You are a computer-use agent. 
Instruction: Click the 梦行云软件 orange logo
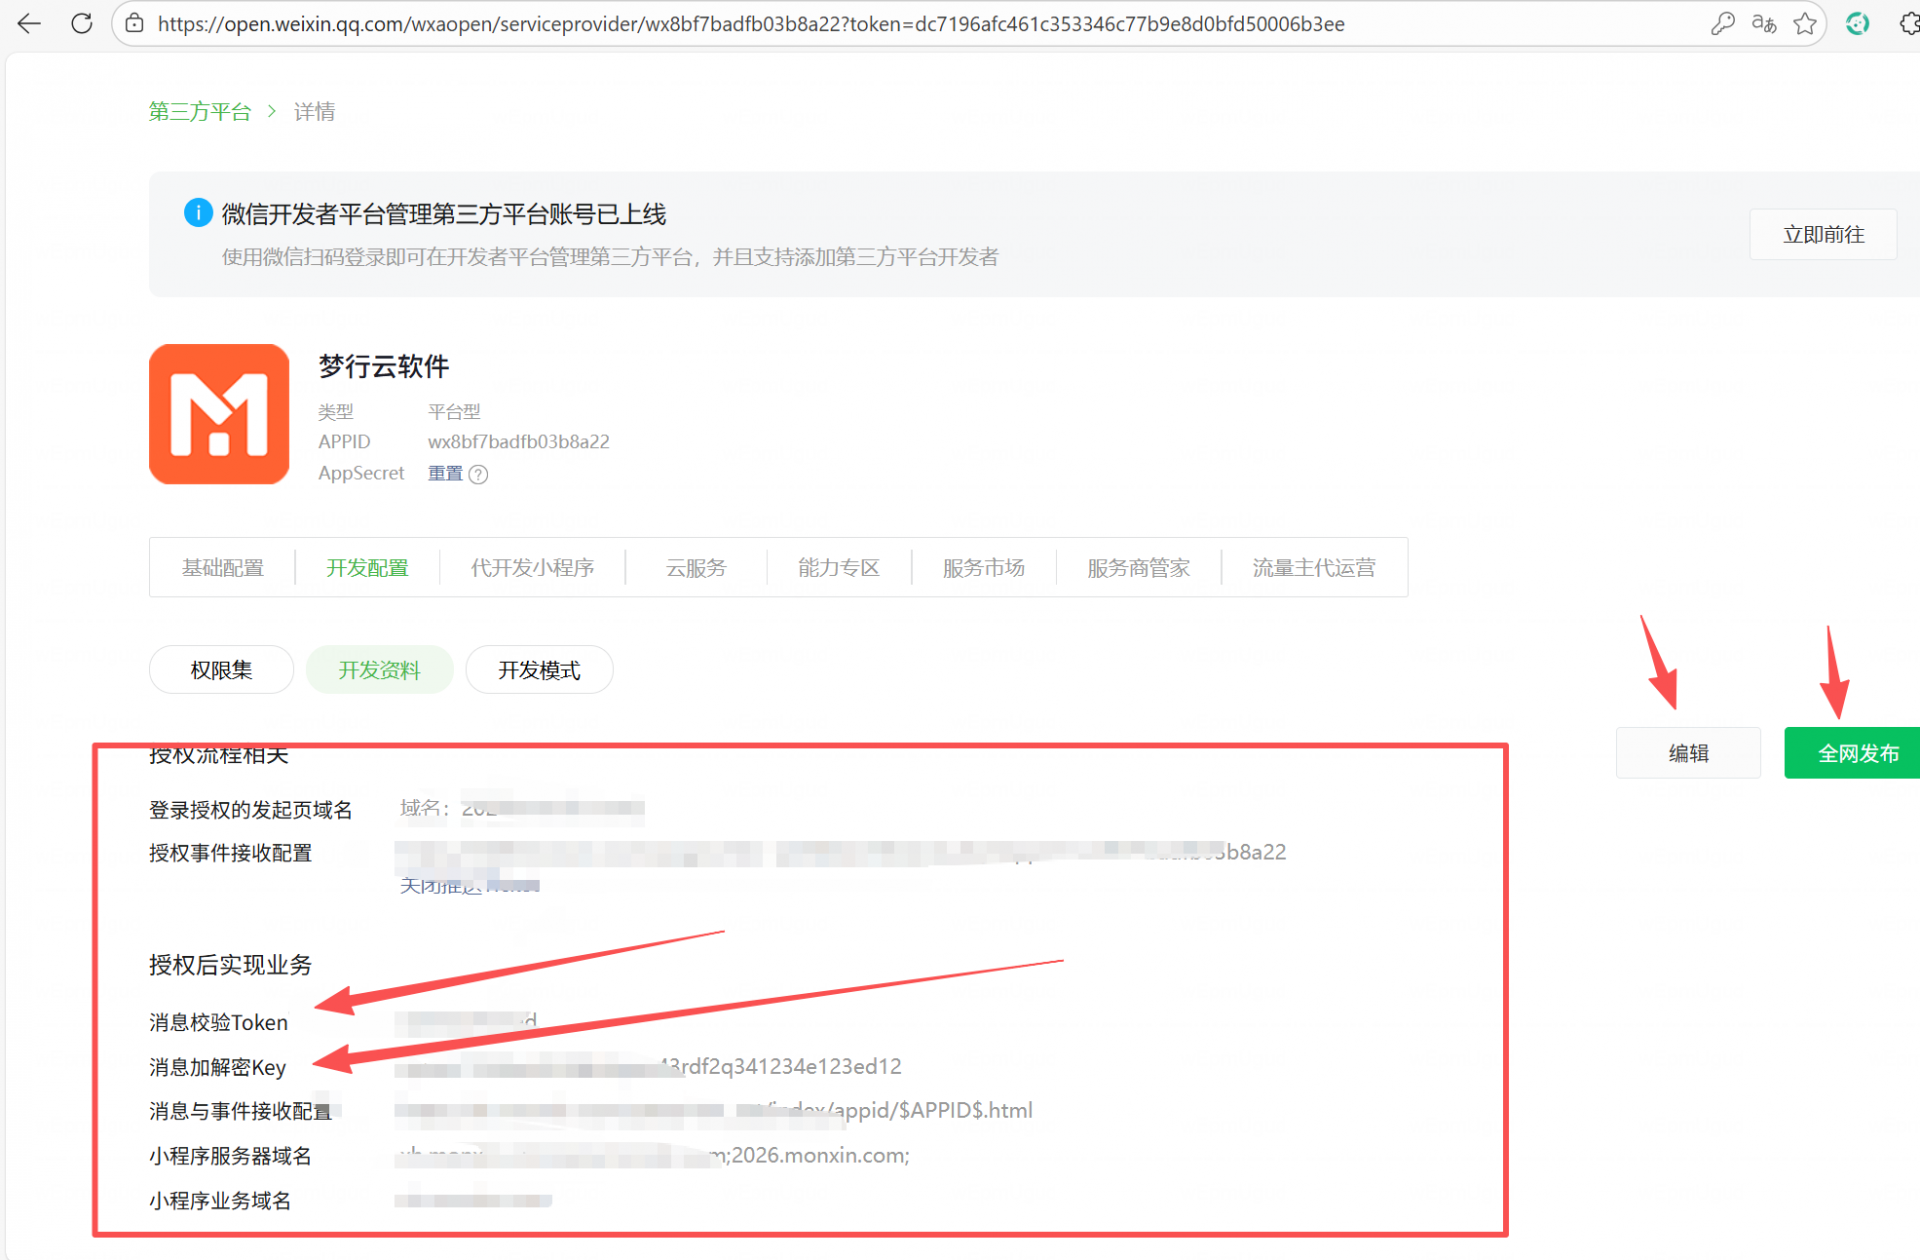point(219,414)
